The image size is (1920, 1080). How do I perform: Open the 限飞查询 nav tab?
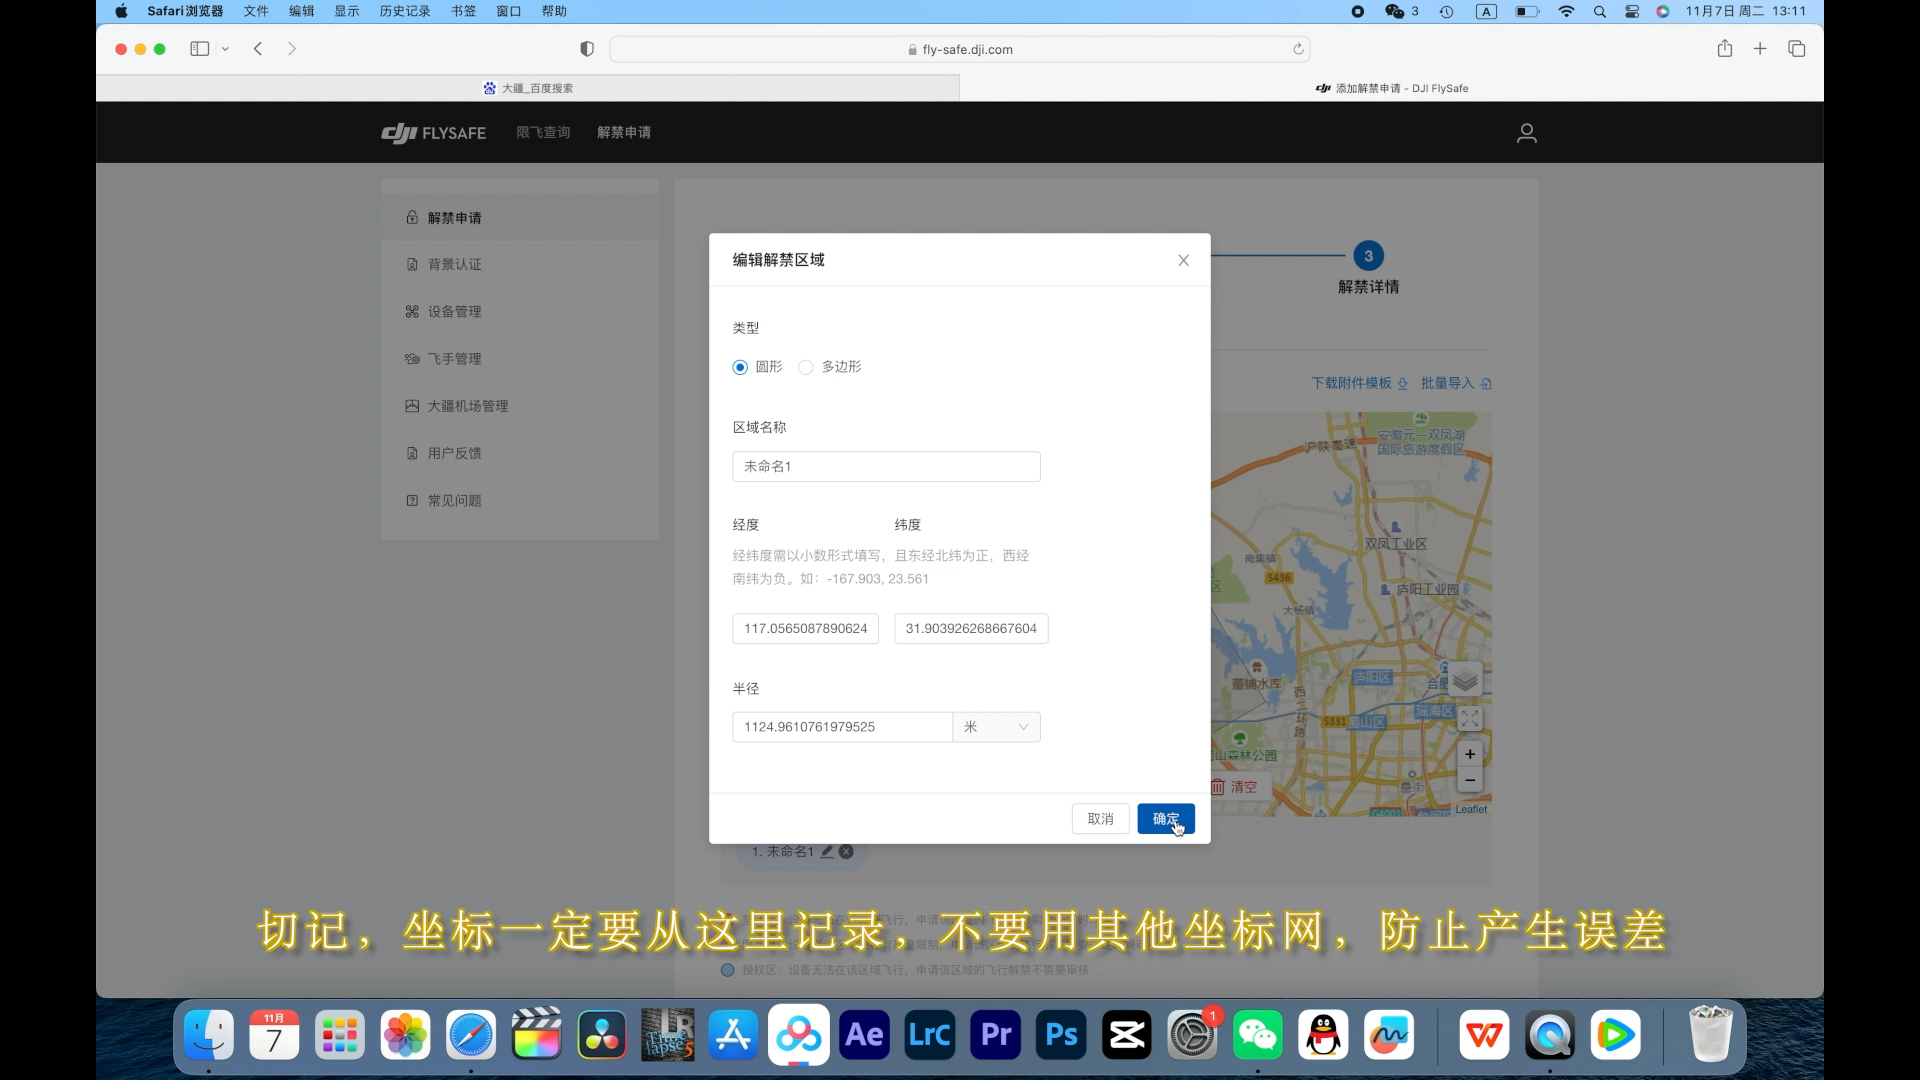tap(543, 132)
